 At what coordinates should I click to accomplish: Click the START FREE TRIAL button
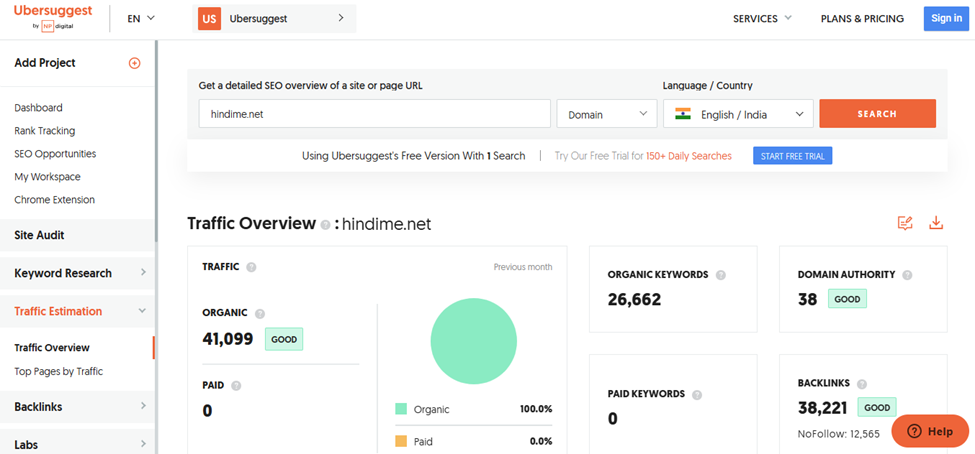pyautogui.click(x=793, y=156)
